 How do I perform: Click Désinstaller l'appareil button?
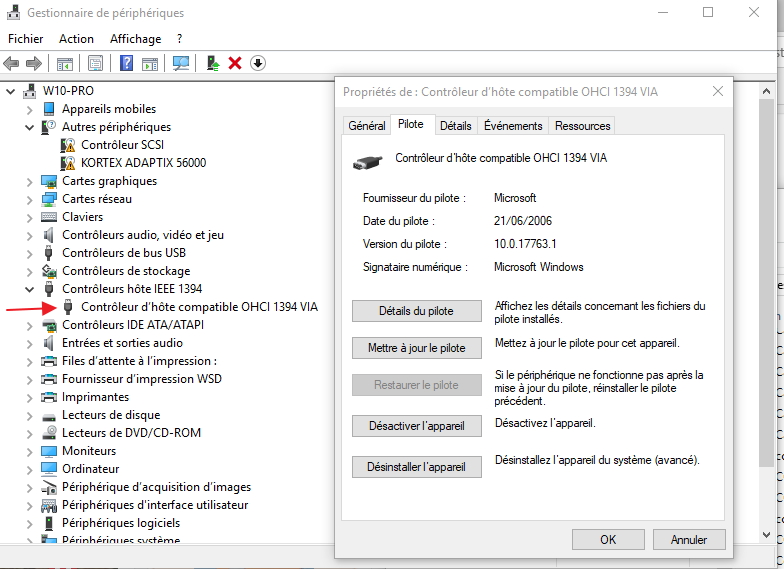tap(416, 467)
